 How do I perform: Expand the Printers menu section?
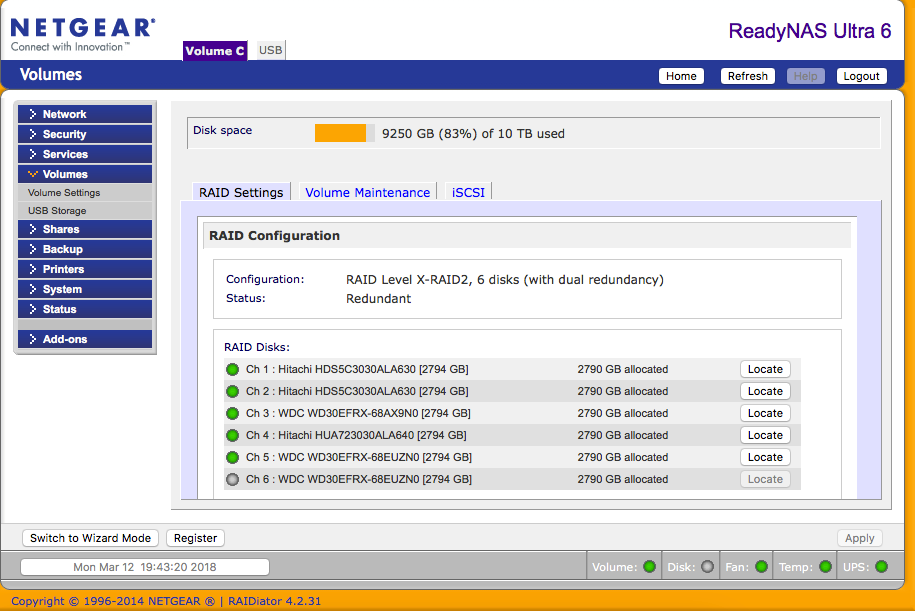coord(85,269)
